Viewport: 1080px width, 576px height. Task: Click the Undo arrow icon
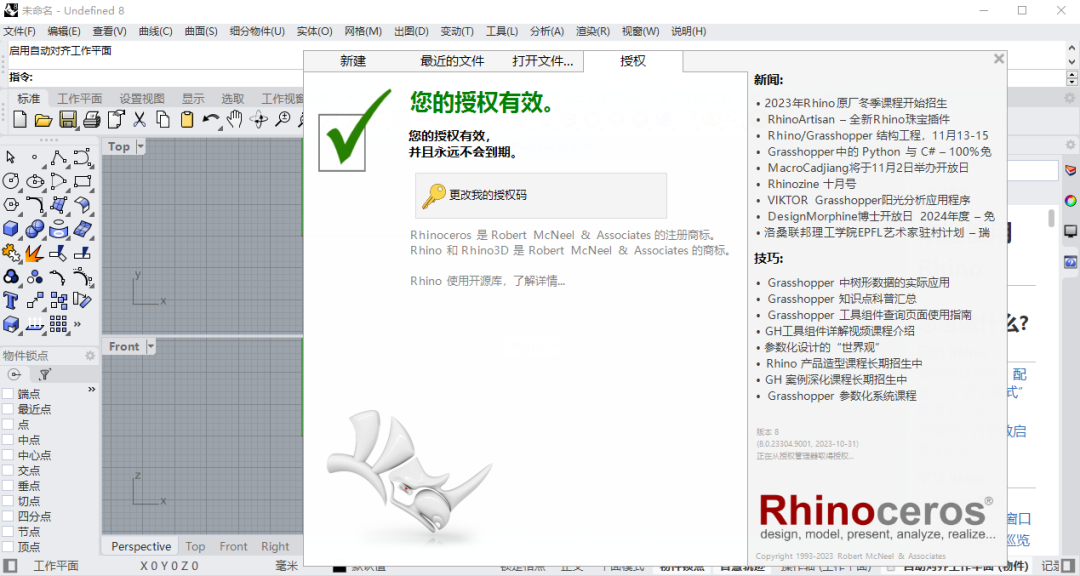209,120
